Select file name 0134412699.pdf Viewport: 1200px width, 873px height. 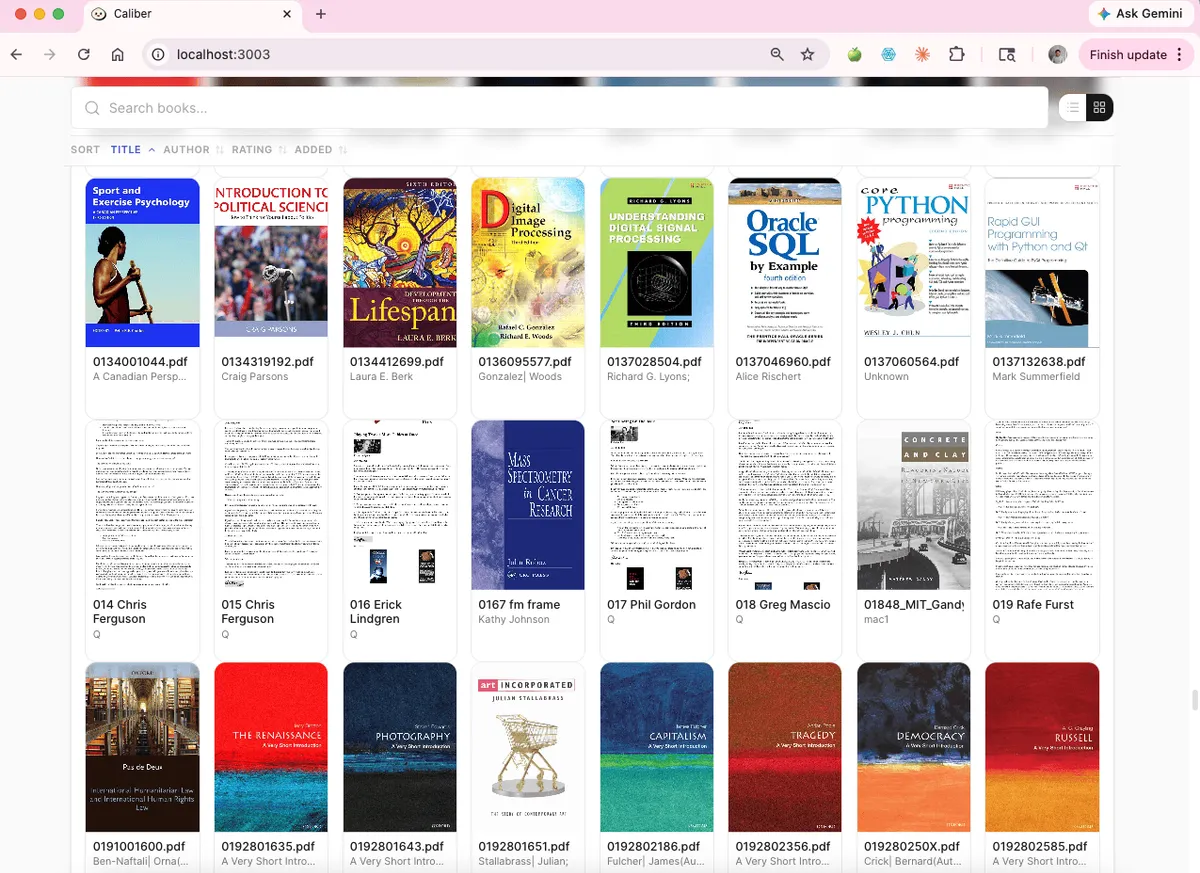[396, 362]
